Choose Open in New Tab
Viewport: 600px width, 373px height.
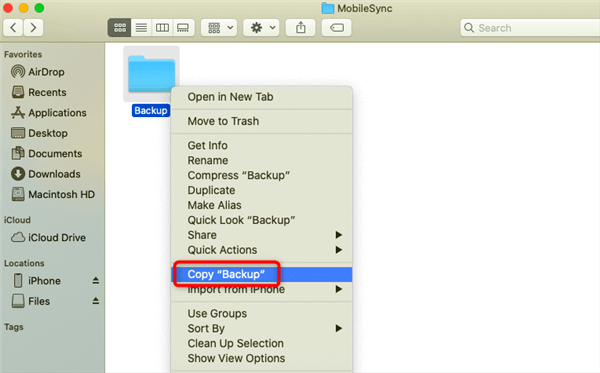click(x=261, y=97)
